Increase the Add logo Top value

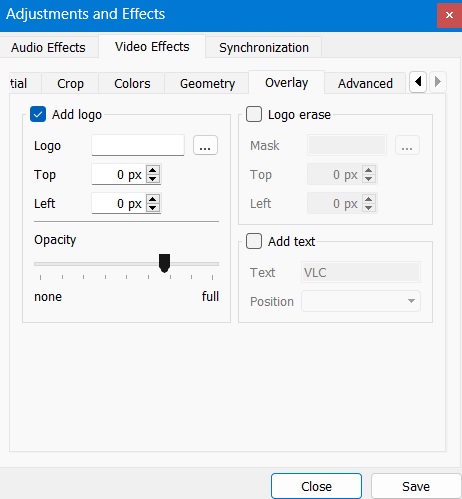point(153,170)
